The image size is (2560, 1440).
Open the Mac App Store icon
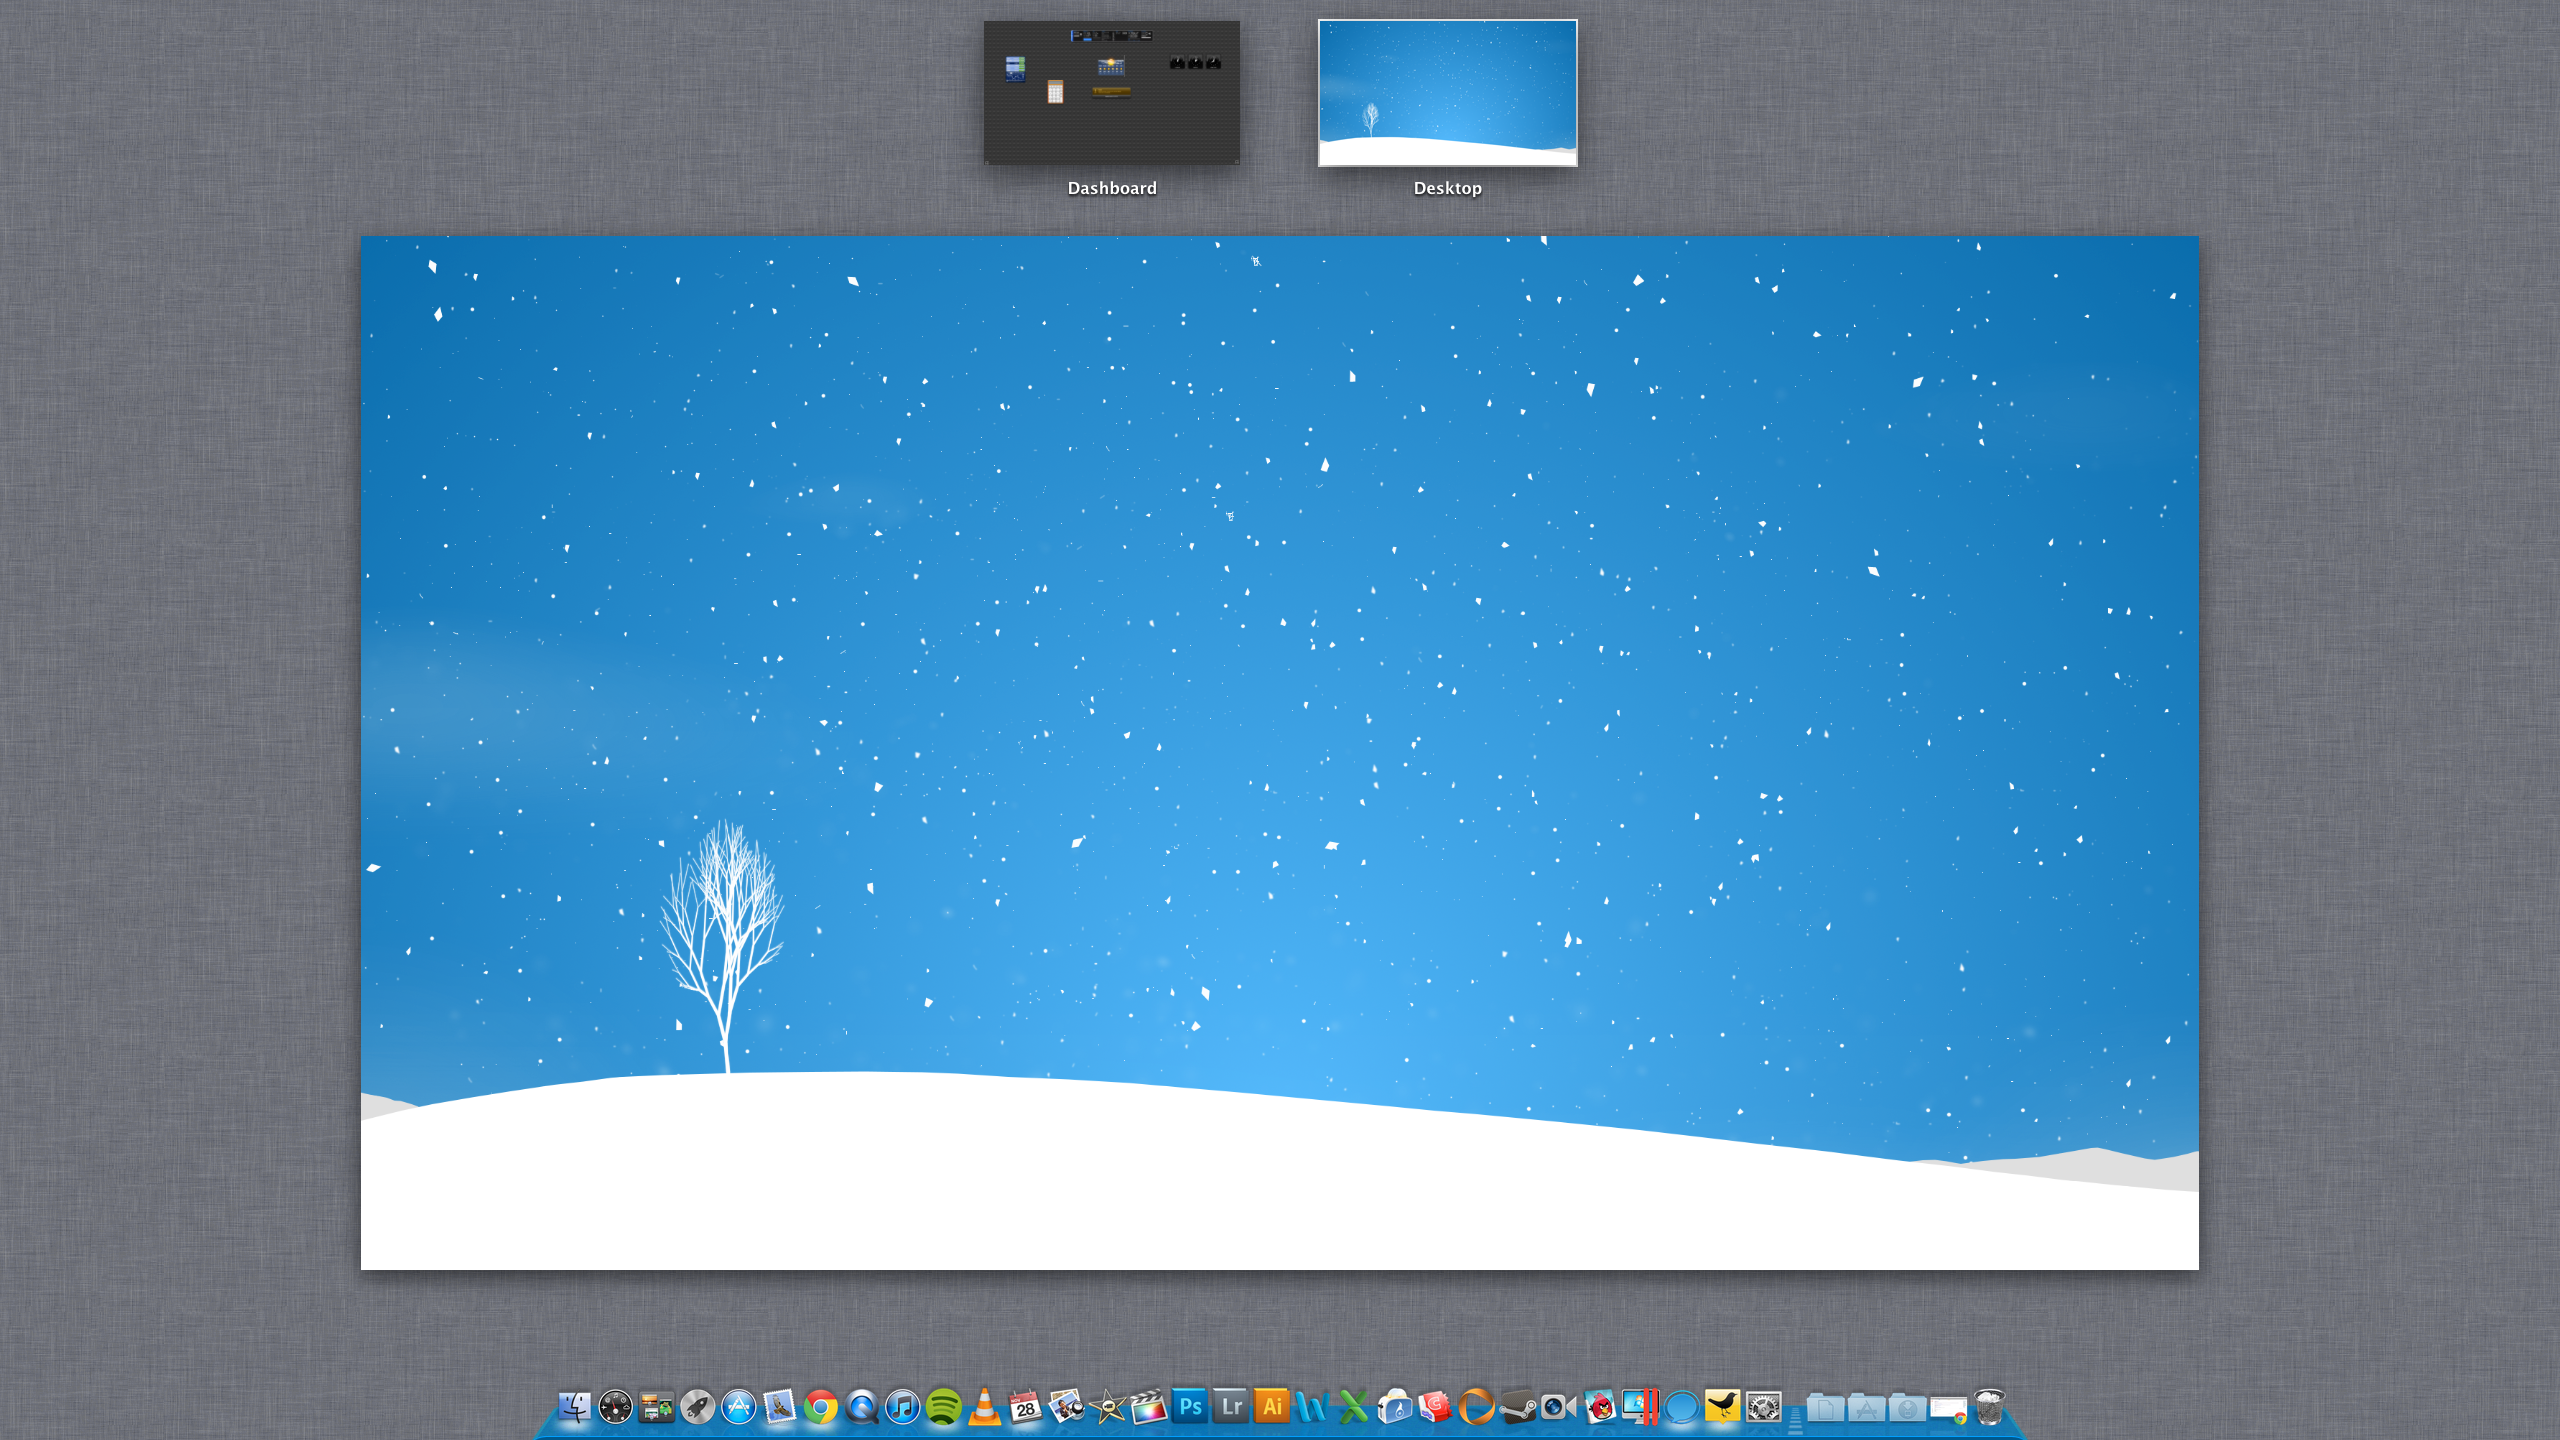[x=739, y=1407]
